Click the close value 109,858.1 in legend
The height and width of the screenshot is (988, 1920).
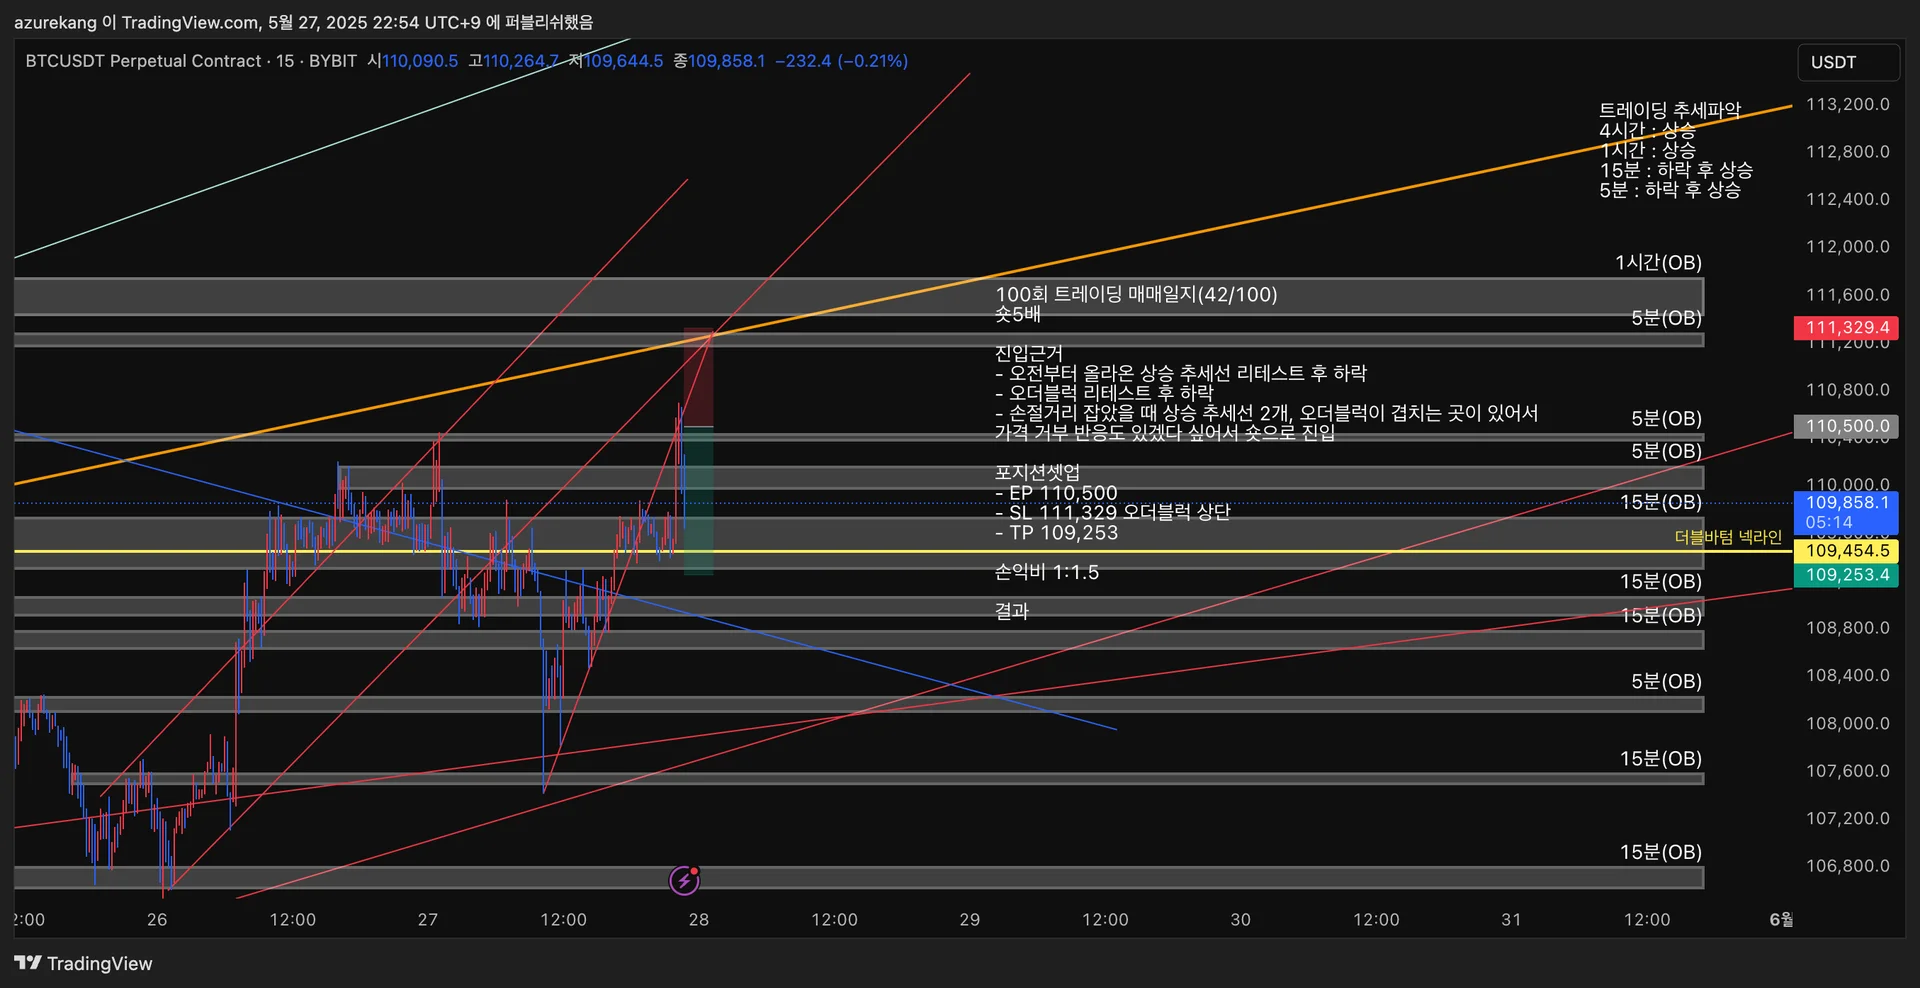point(727,61)
